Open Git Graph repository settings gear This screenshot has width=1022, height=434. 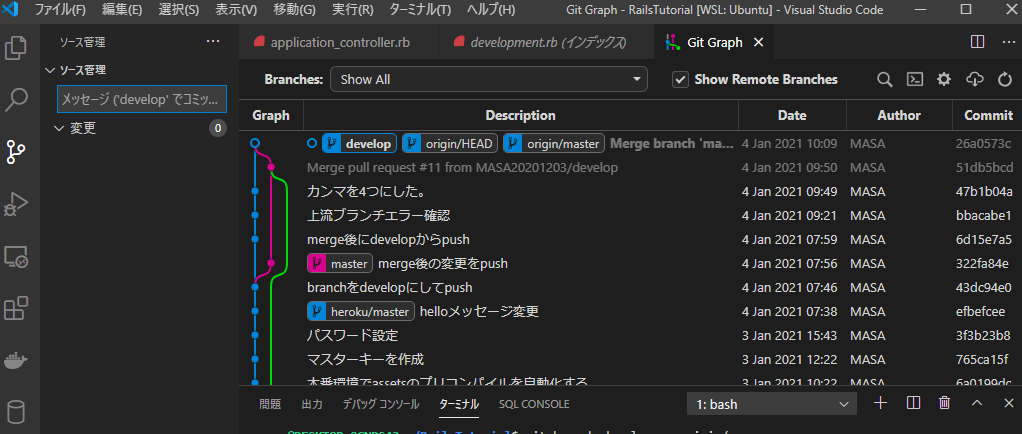tap(944, 80)
